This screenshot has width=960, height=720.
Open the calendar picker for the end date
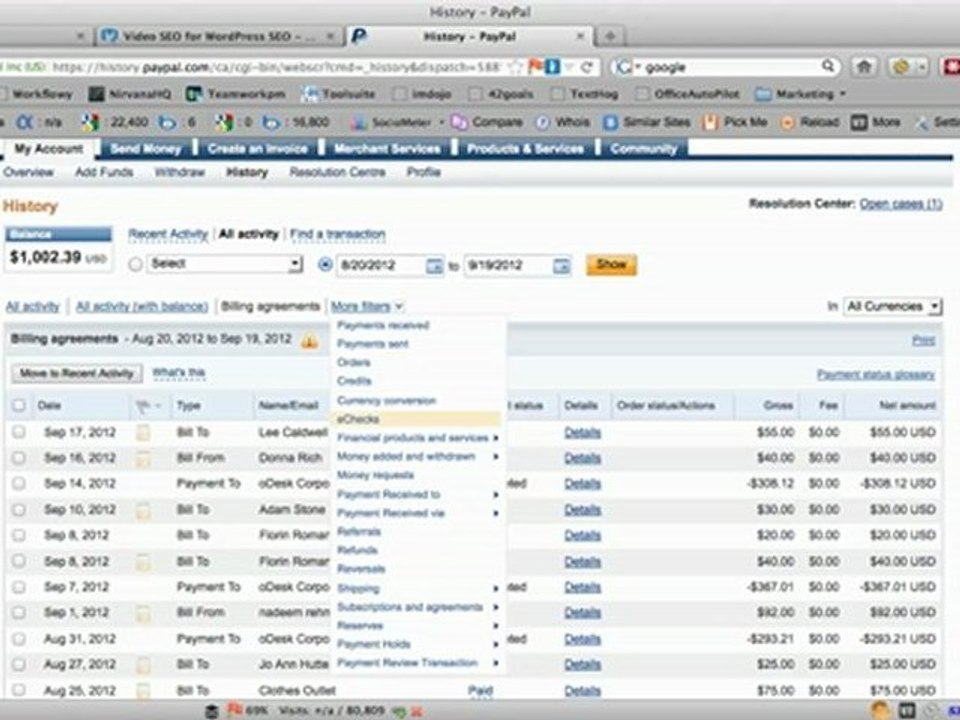pyautogui.click(x=561, y=265)
